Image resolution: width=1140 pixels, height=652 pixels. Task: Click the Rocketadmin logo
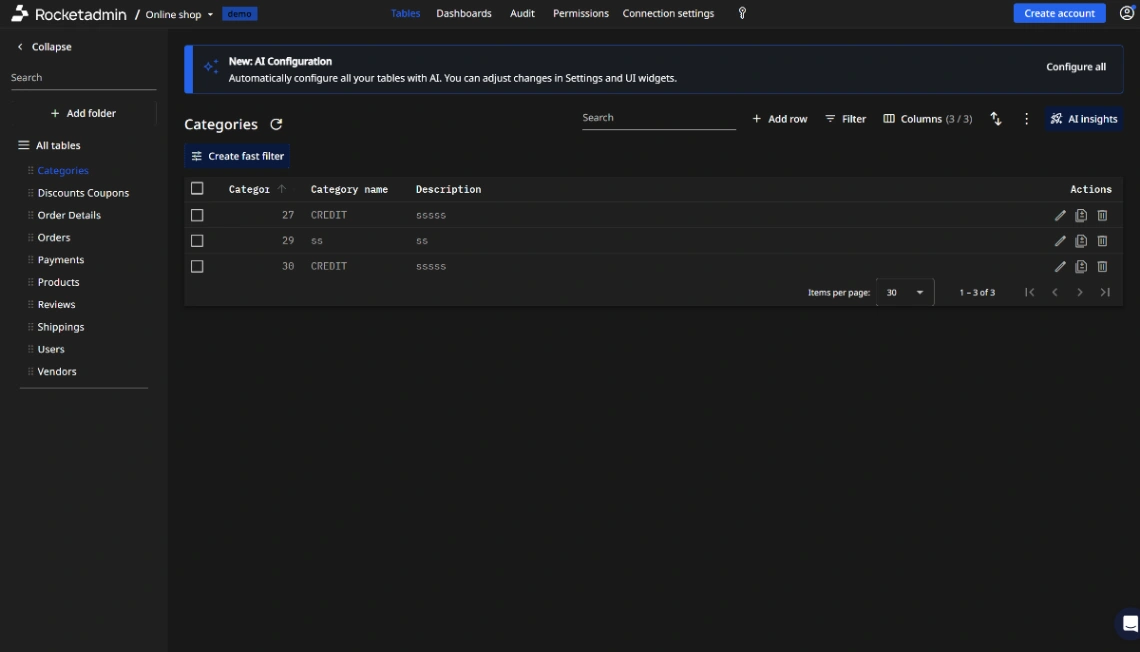[22, 13]
